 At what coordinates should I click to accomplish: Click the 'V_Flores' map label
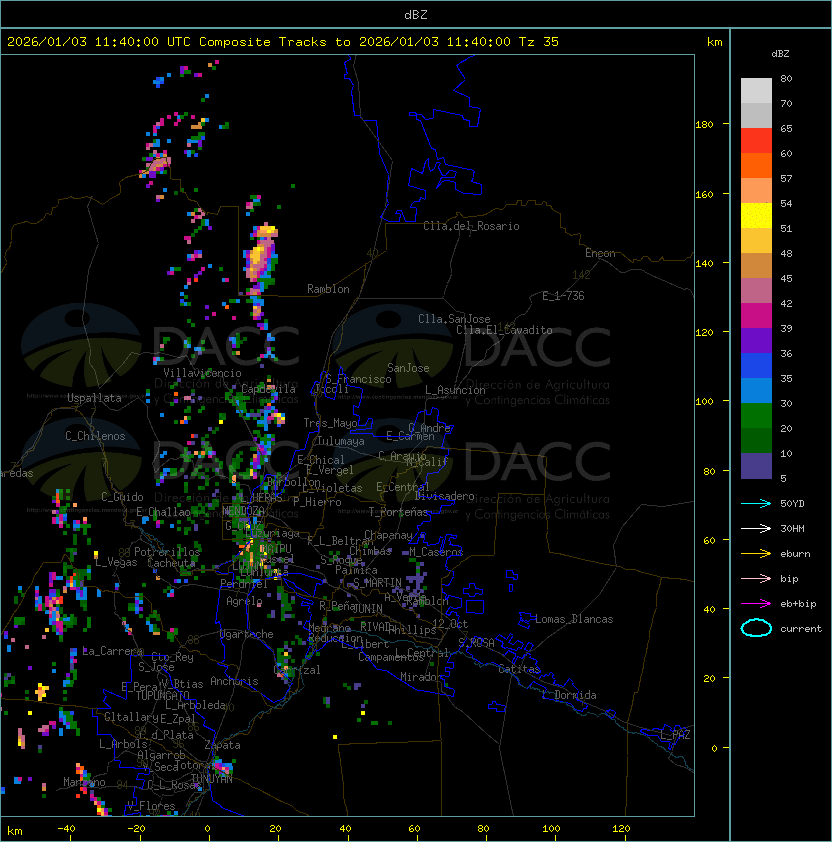(151, 806)
